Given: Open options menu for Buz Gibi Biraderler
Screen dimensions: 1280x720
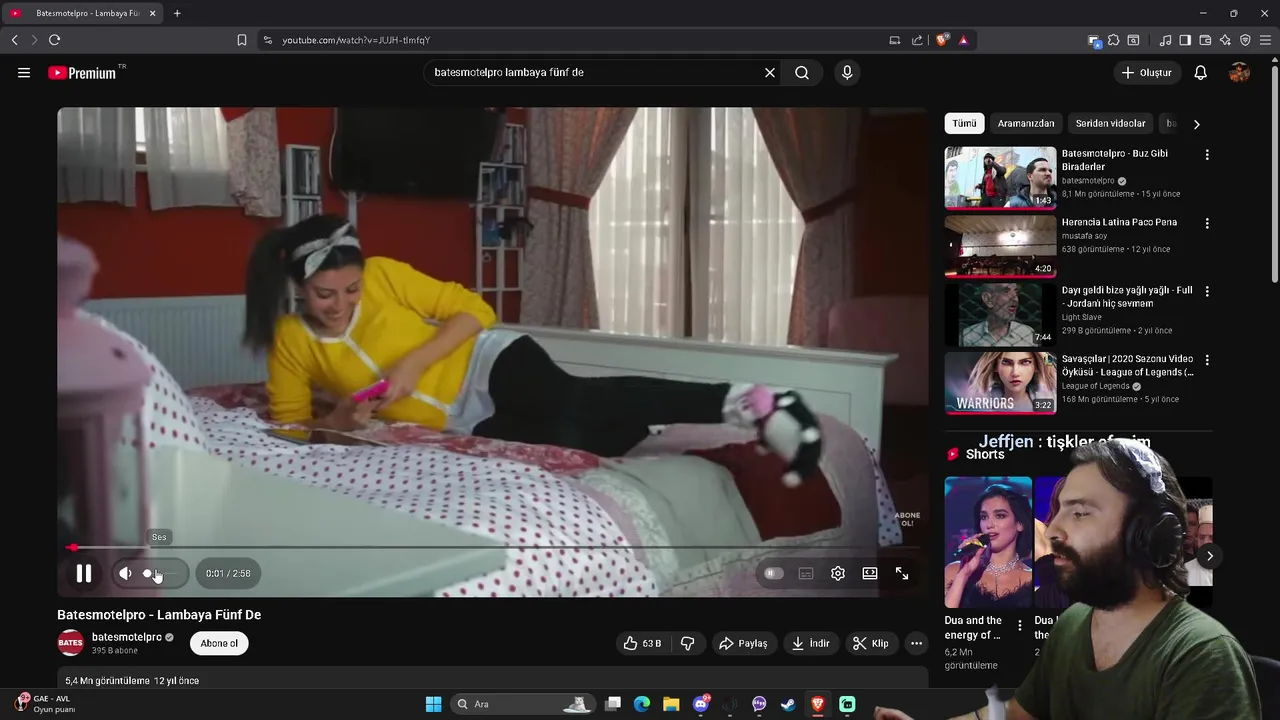Looking at the screenshot, I should click(1207, 155).
